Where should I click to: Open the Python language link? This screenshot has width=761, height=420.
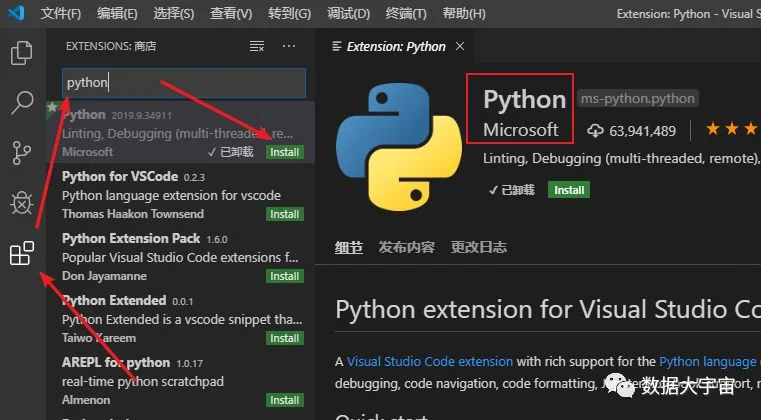[x=708, y=361]
